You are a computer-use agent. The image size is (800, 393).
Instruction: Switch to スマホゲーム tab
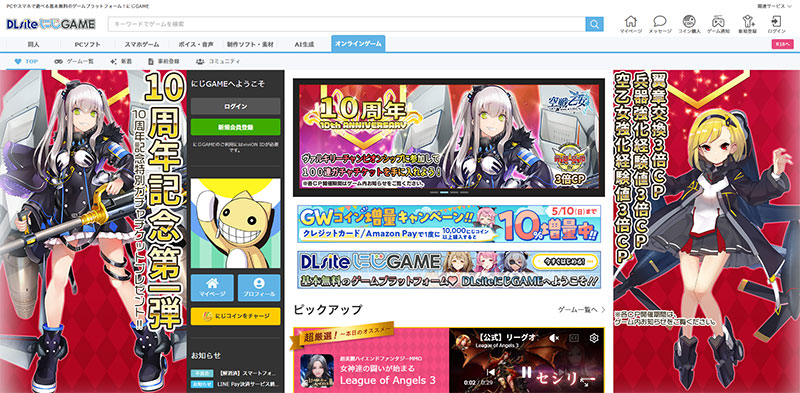tap(142, 44)
